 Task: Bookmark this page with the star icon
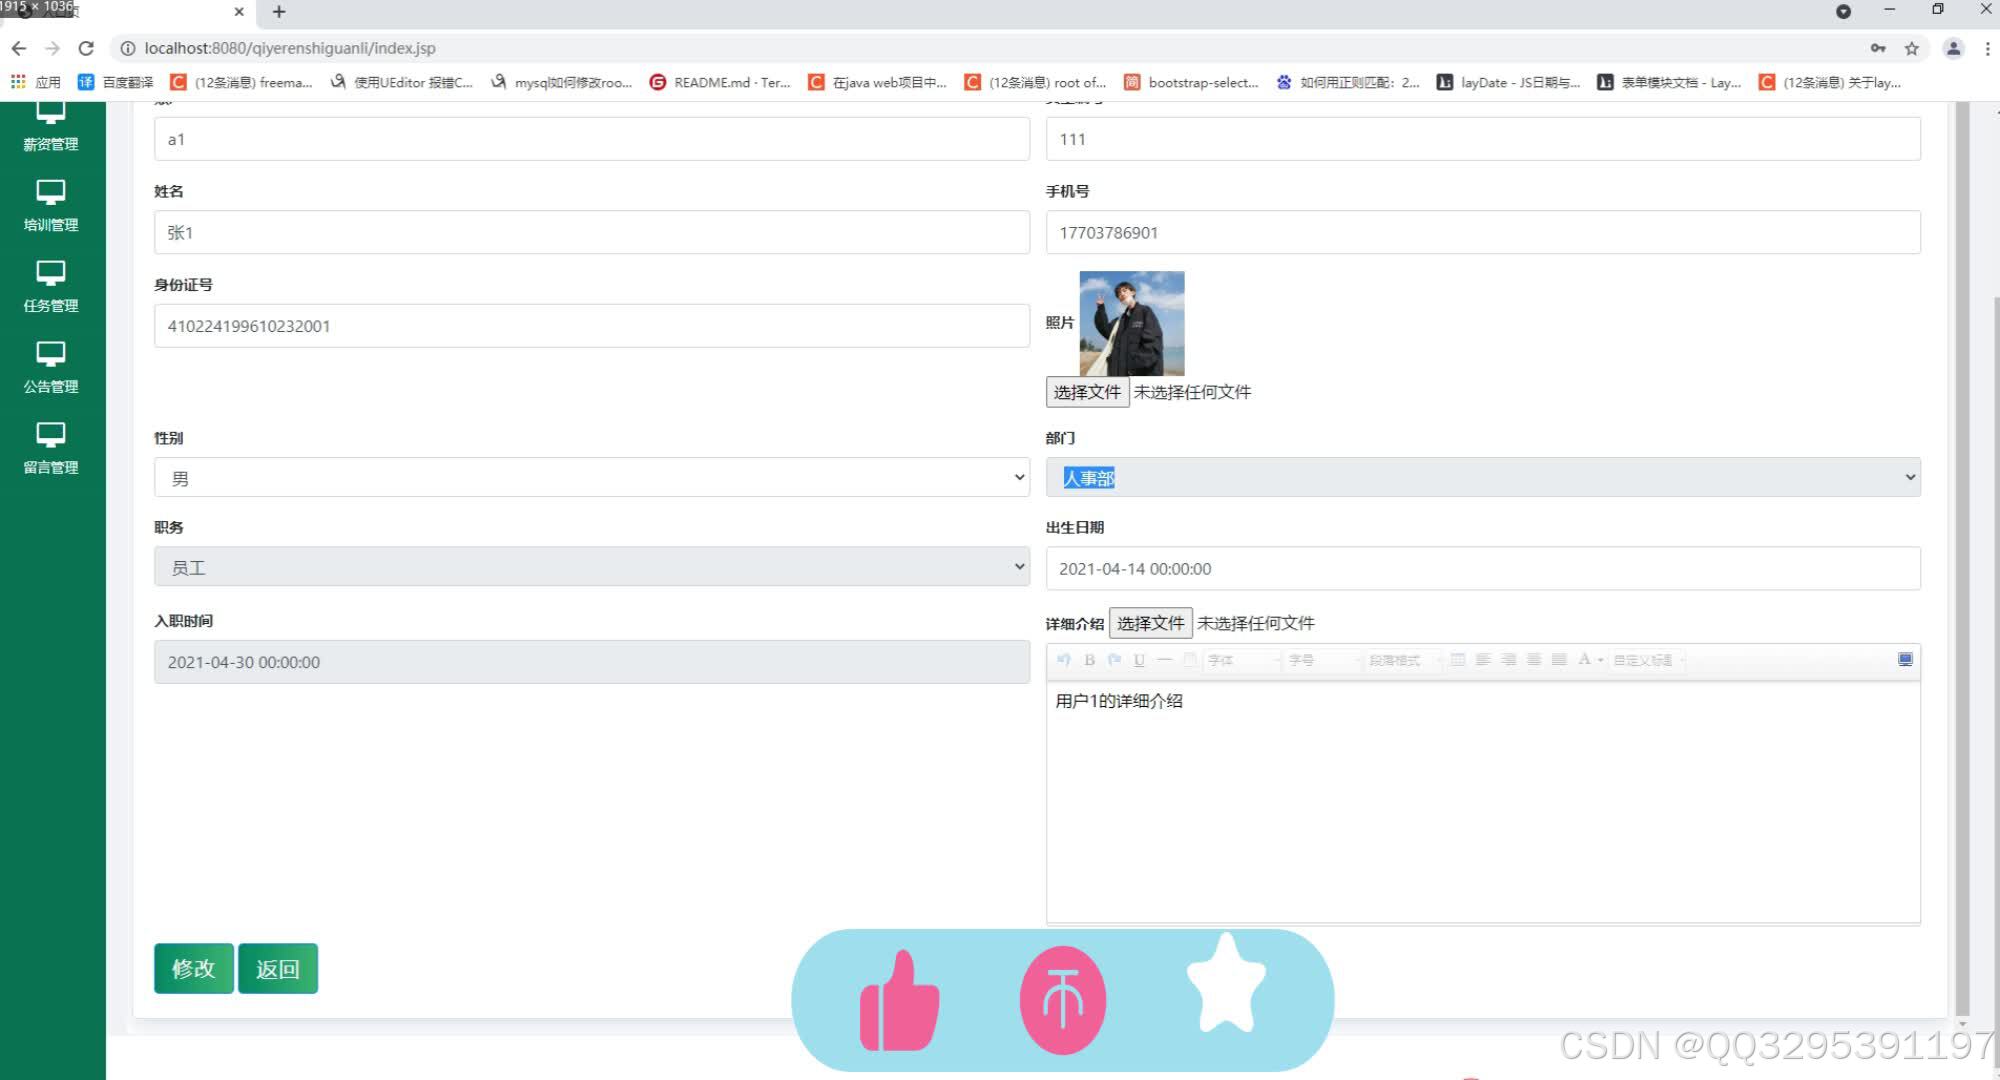1912,48
